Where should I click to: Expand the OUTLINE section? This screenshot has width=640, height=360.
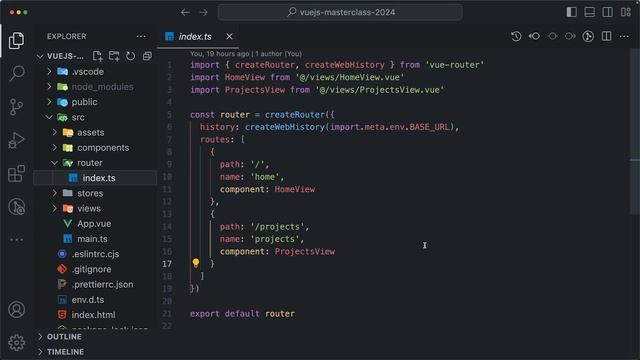(x=95, y=337)
